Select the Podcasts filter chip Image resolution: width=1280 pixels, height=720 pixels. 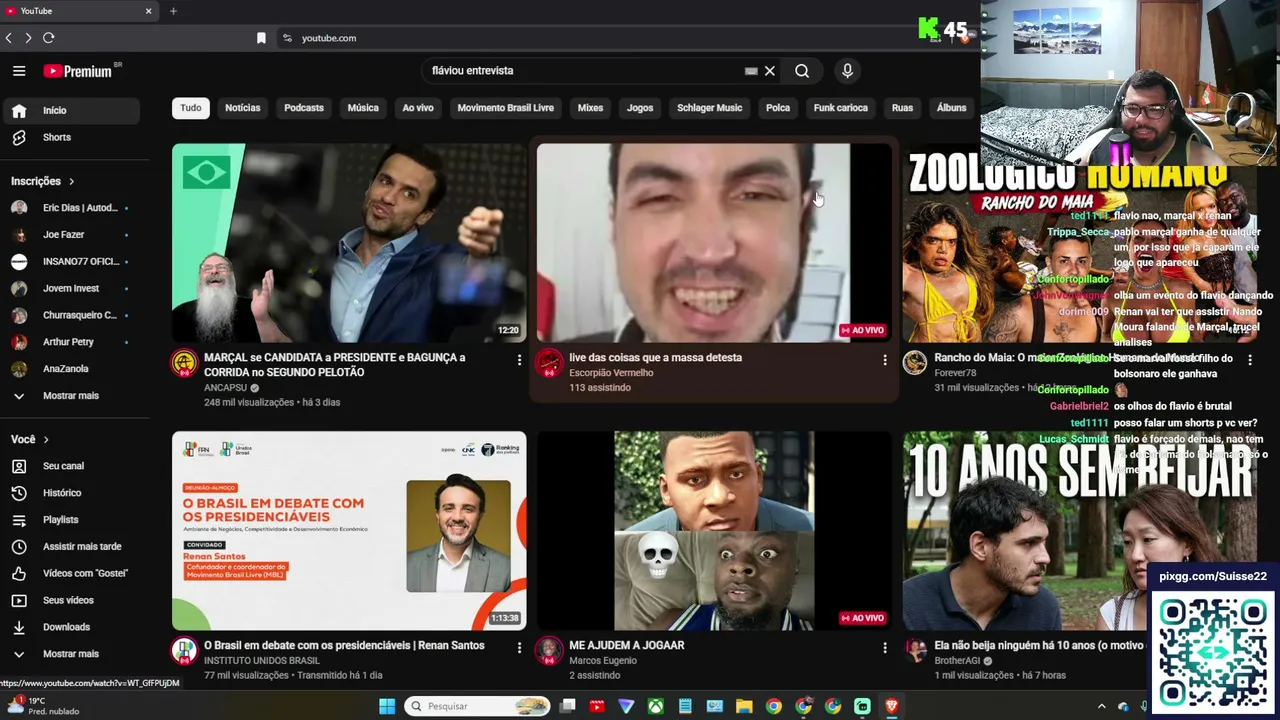304,108
